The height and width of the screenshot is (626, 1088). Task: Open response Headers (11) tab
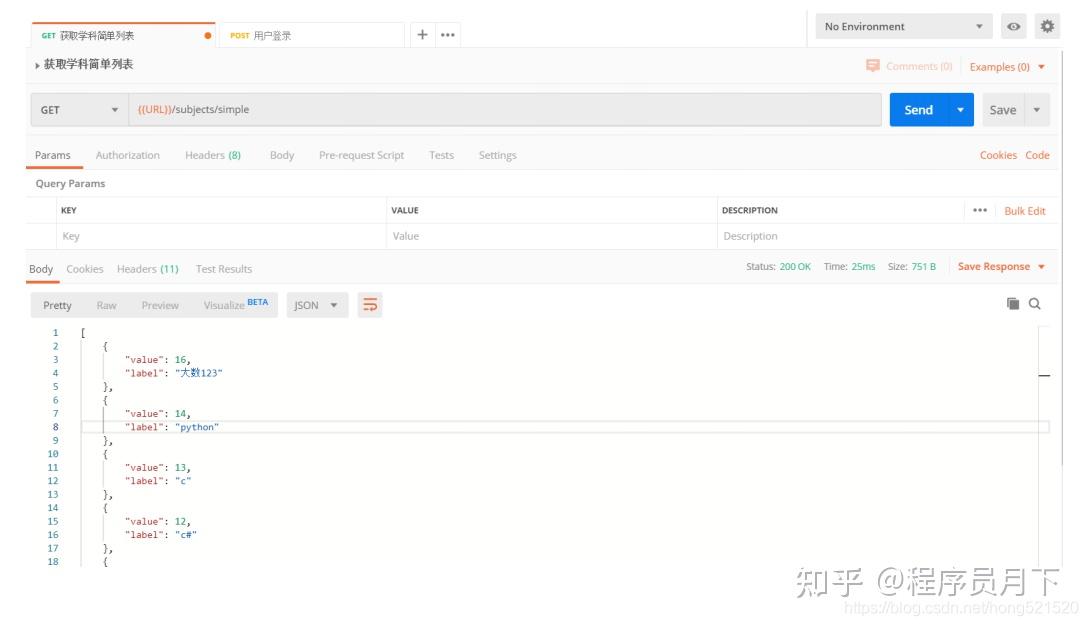point(148,269)
